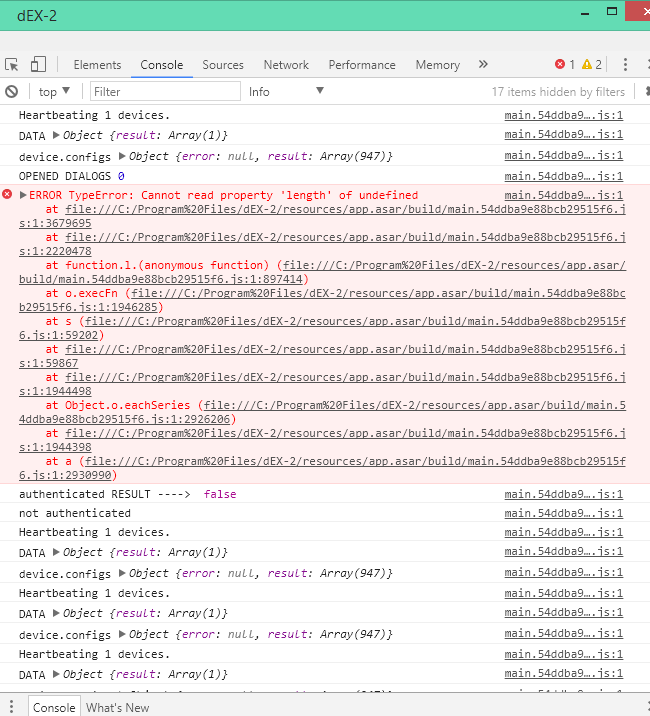Expand the ERROR TypeError stack trace triangle
Viewport: 650px width, 716px height.
point(24,195)
